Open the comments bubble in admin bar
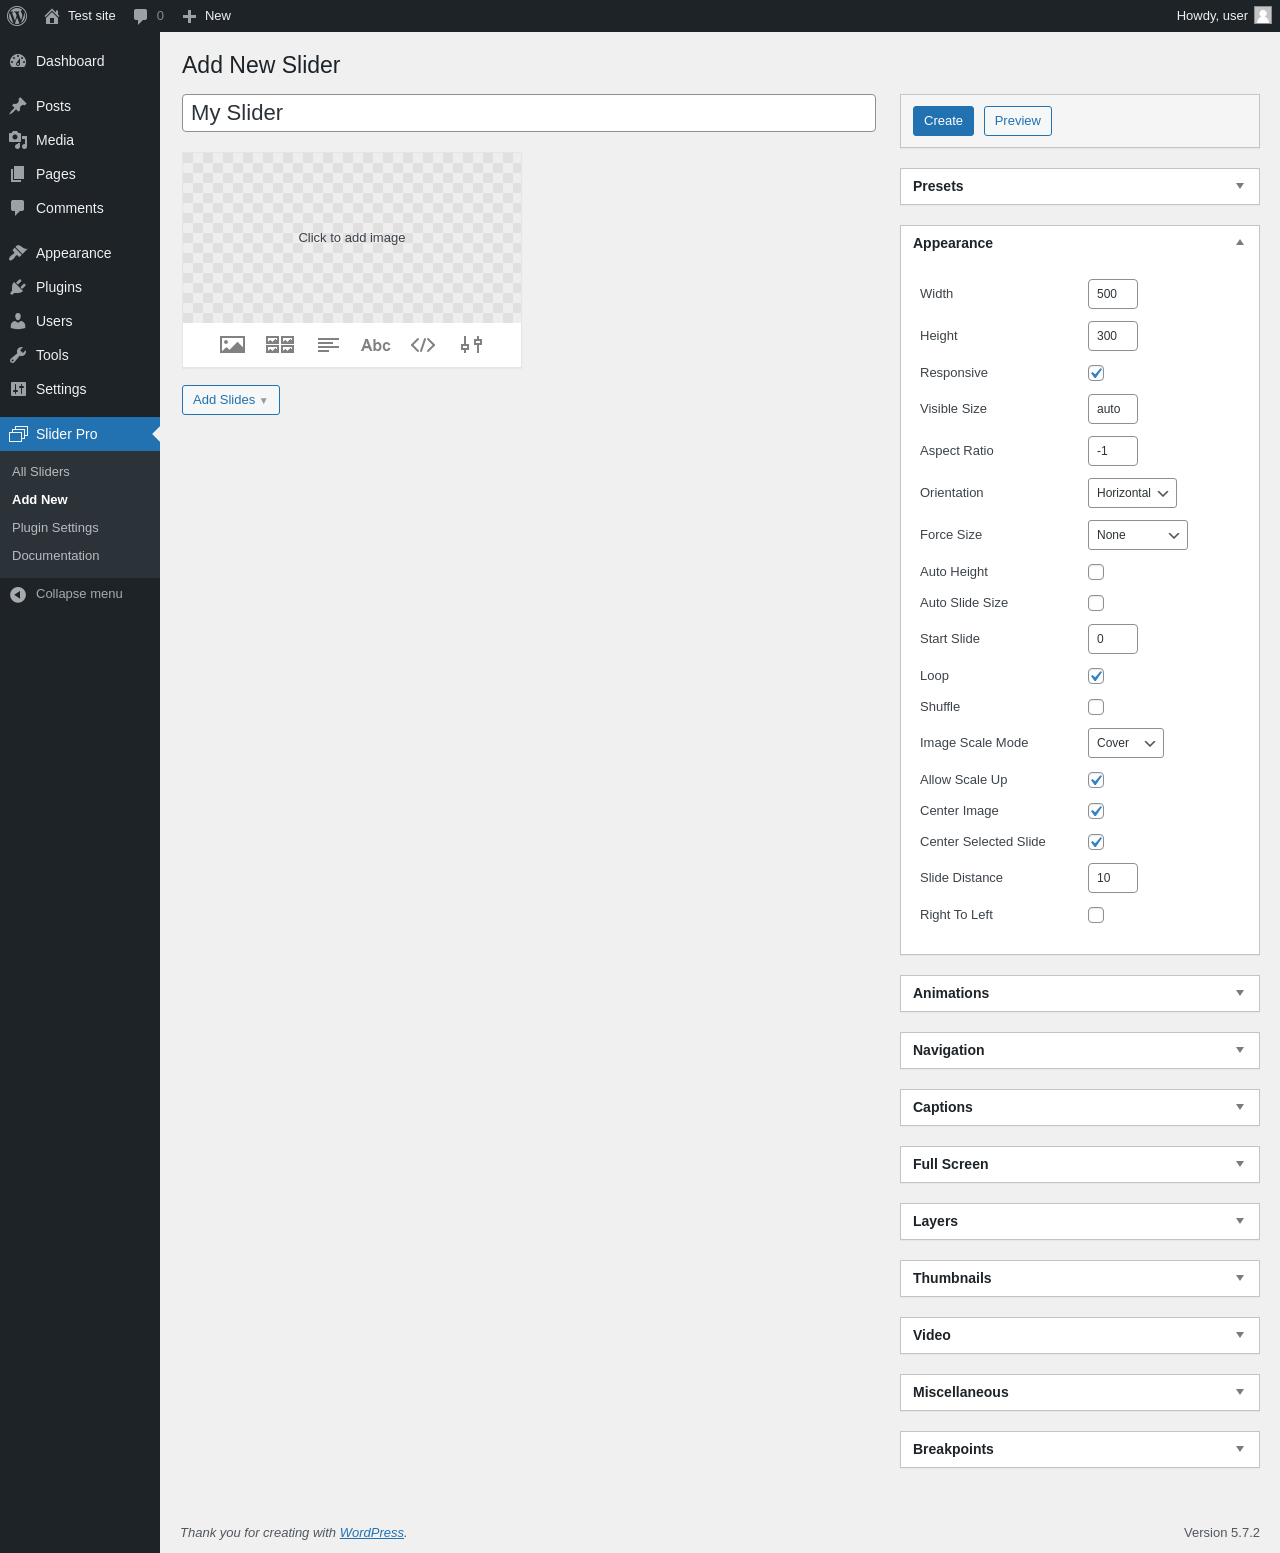 coord(148,16)
